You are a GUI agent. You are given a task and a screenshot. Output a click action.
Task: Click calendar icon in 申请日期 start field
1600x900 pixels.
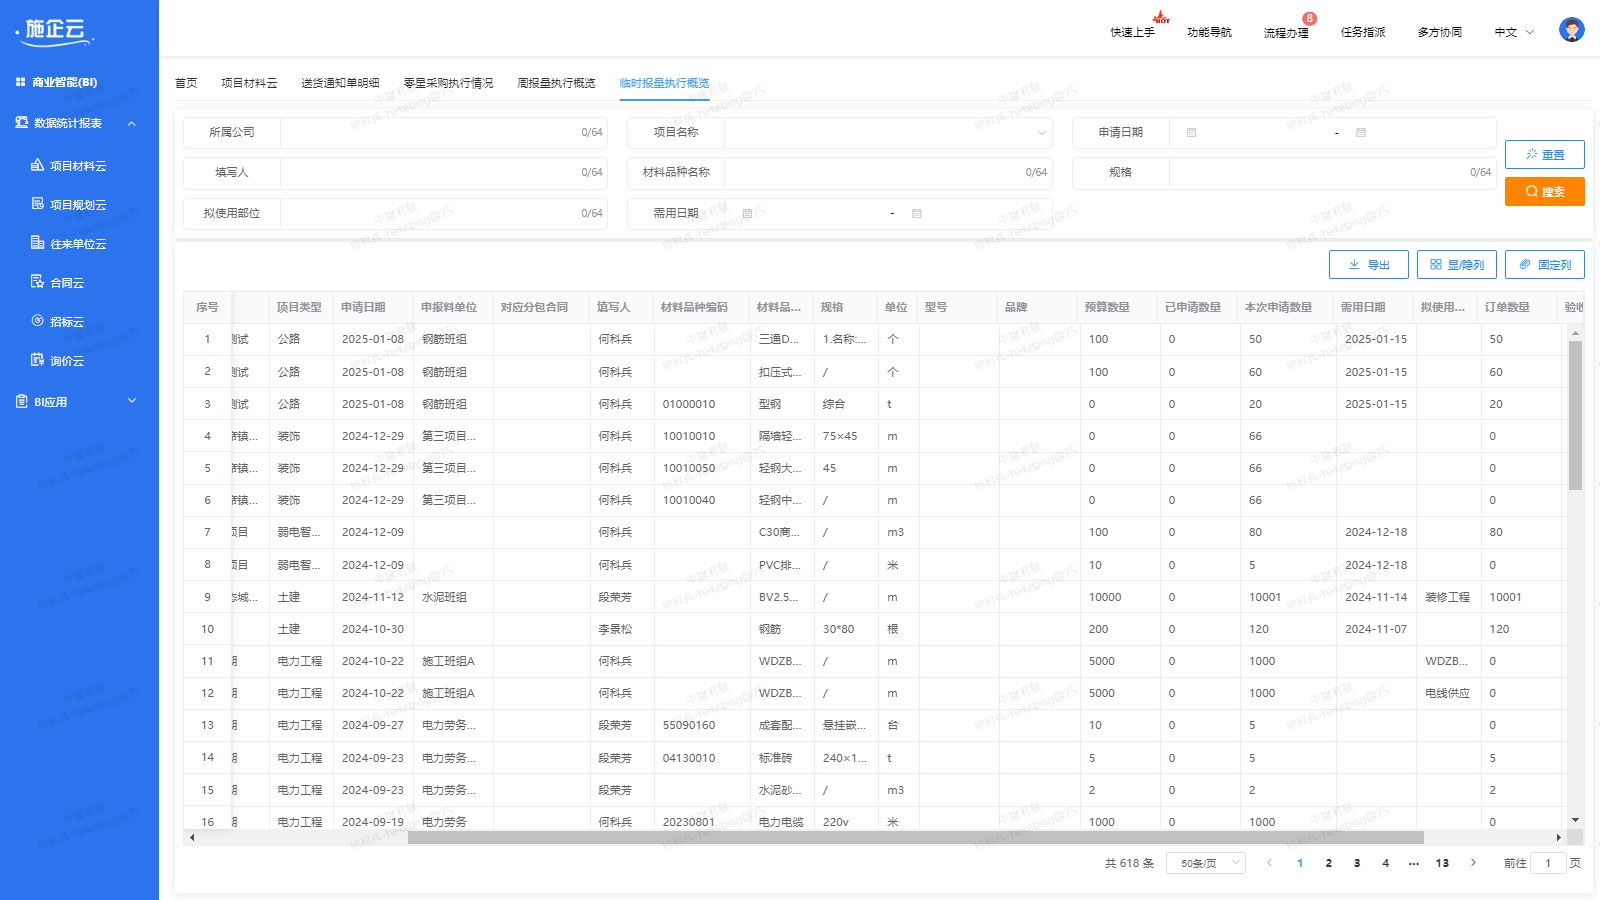click(1191, 133)
